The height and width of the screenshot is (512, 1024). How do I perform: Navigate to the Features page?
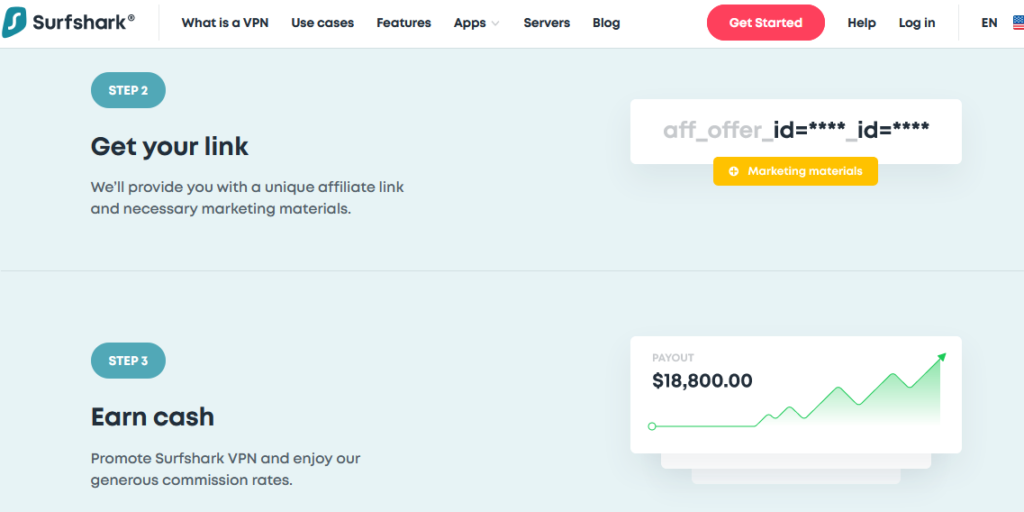(x=404, y=23)
